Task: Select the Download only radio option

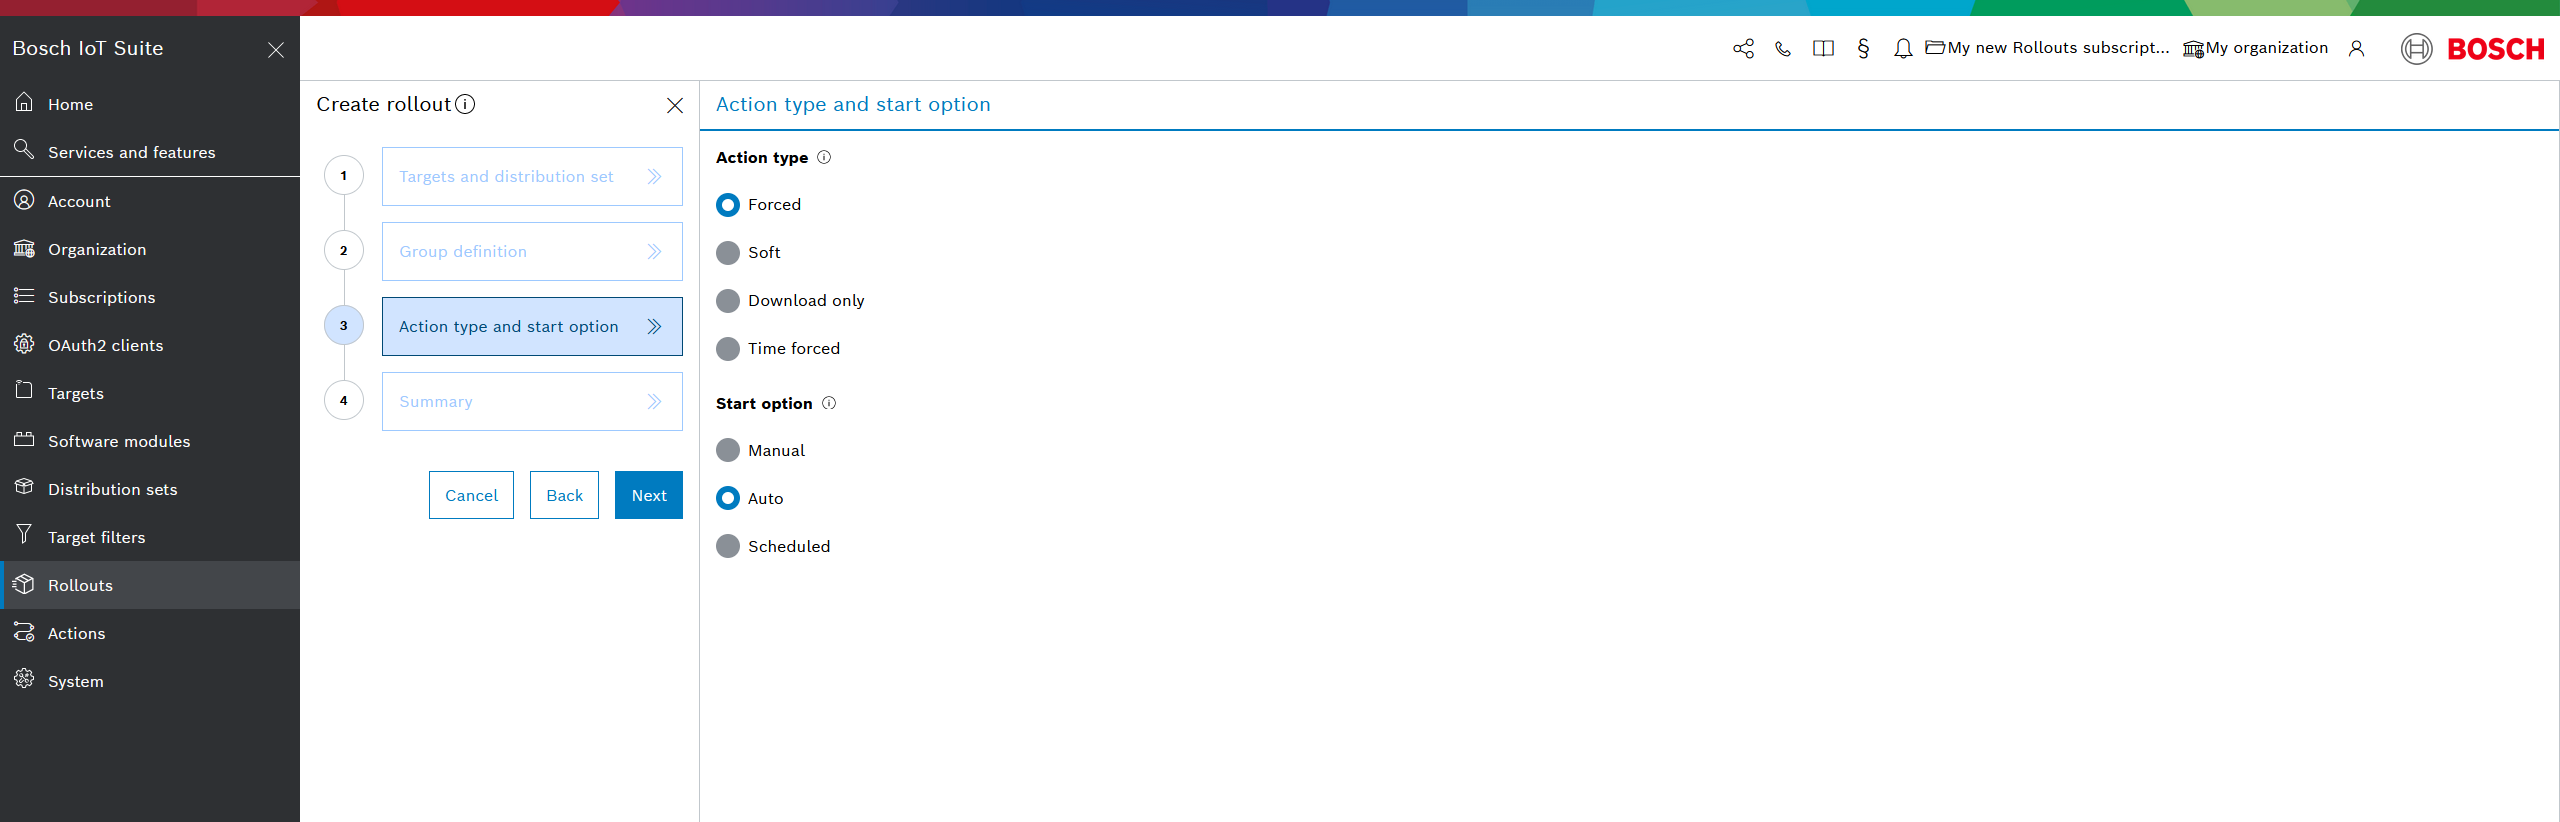Action: click(728, 301)
